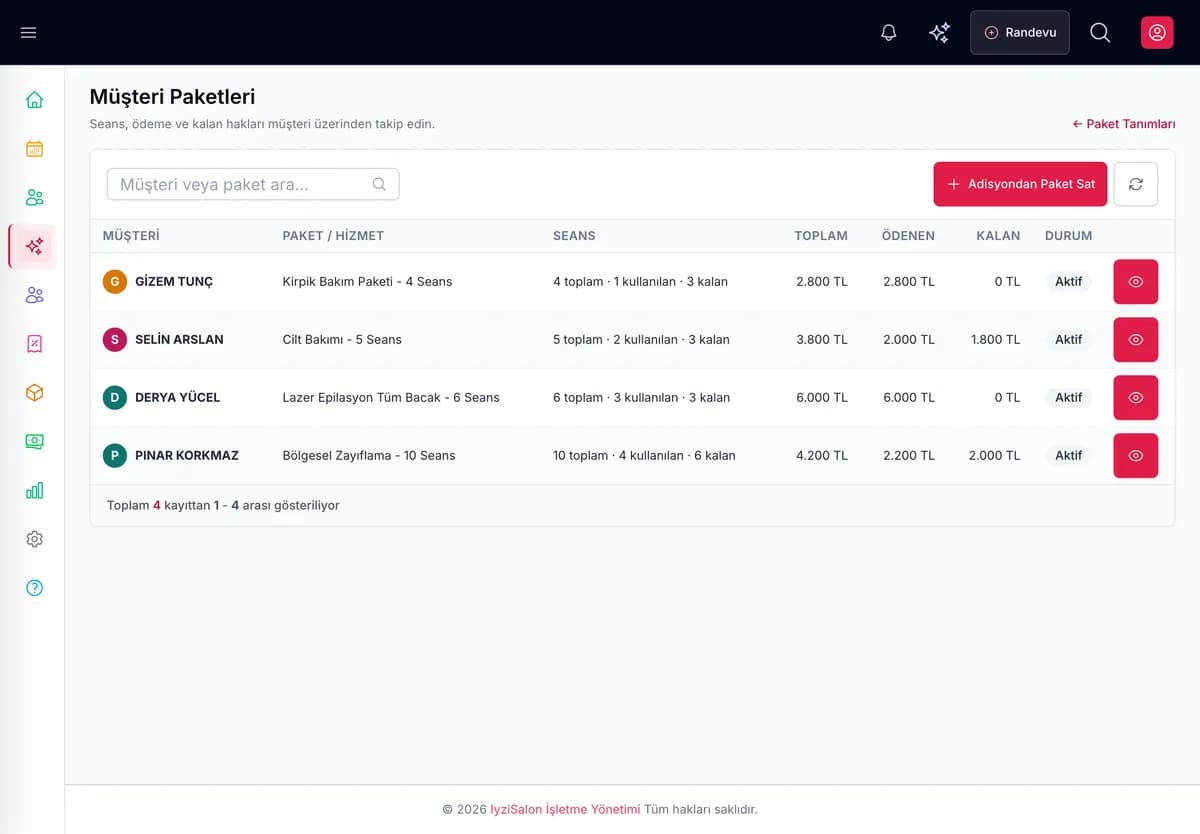Open the calendar icon in the sidebar
Image resolution: width=1200 pixels, height=834 pixels.
pos(34,148)
